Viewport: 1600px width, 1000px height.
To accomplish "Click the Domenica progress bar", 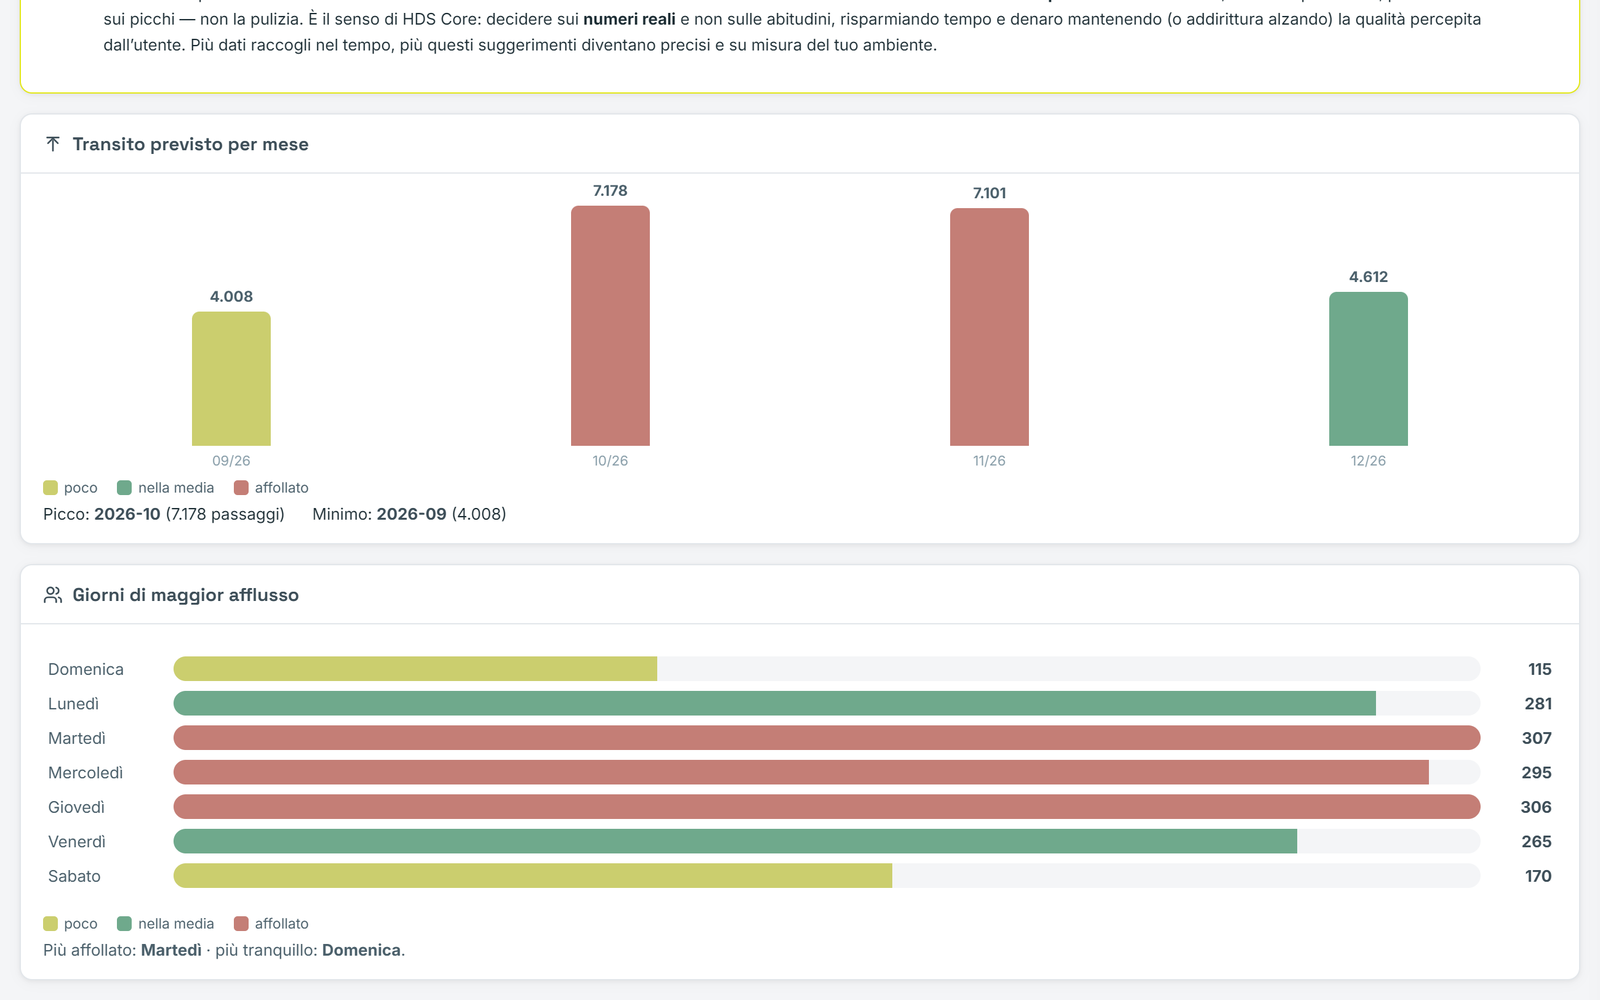I will [827, 669].
